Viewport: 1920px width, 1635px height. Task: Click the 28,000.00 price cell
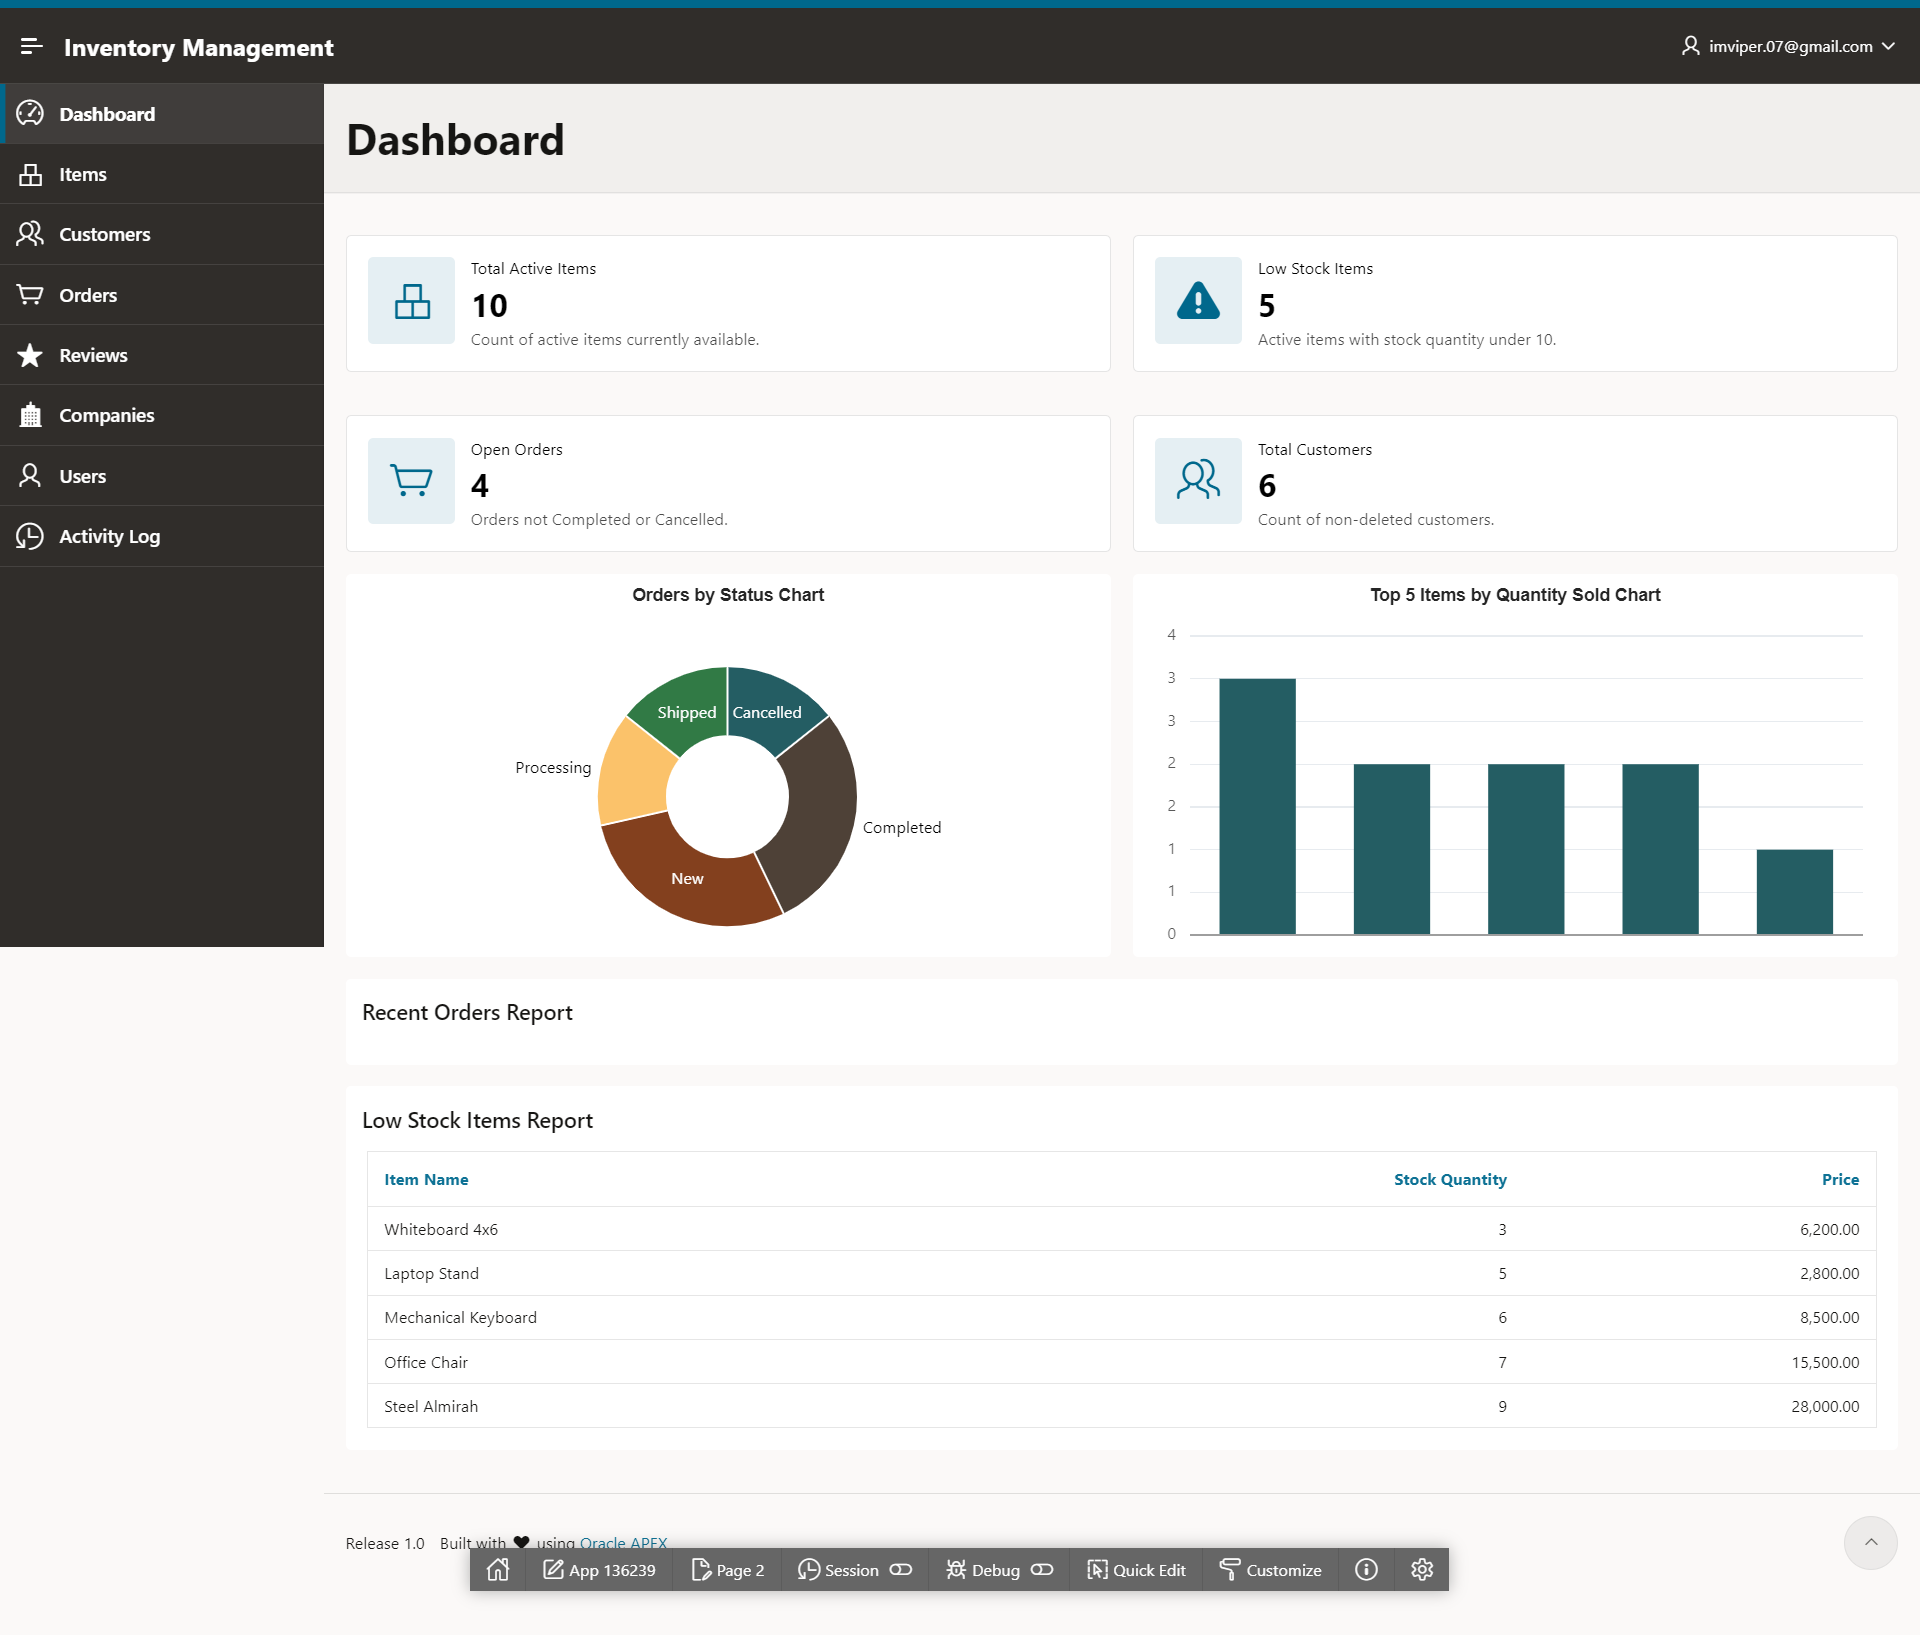coord(1825,1406)
